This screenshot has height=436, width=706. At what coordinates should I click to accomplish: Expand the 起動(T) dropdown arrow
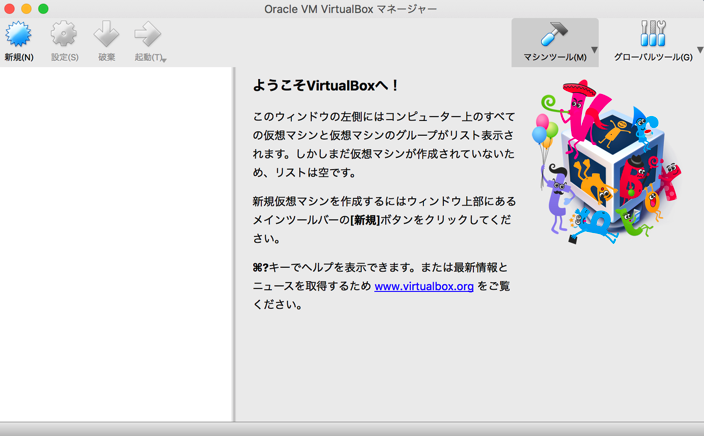(164, 59)
